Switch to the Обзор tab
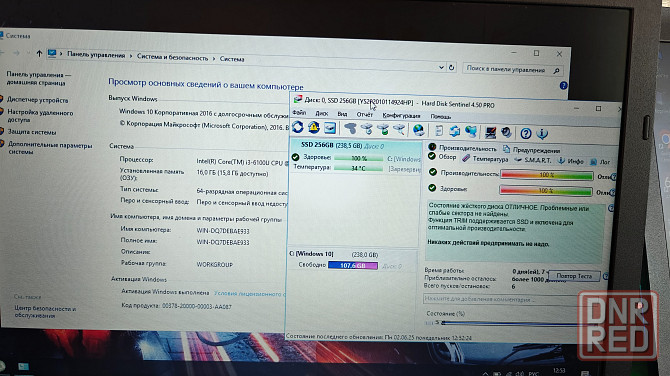This screenshot has width=670, height=376. (x=442, y=157)
